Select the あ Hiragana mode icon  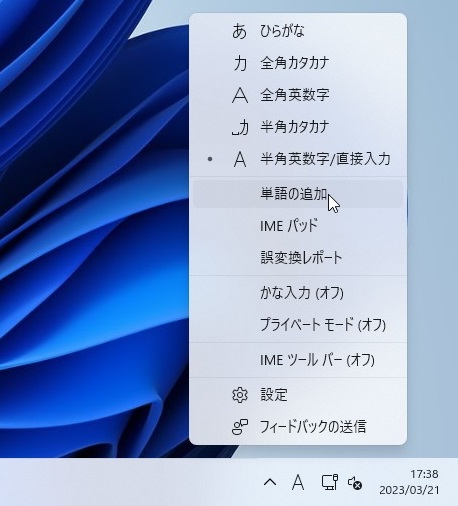click(x=239, y=31)
